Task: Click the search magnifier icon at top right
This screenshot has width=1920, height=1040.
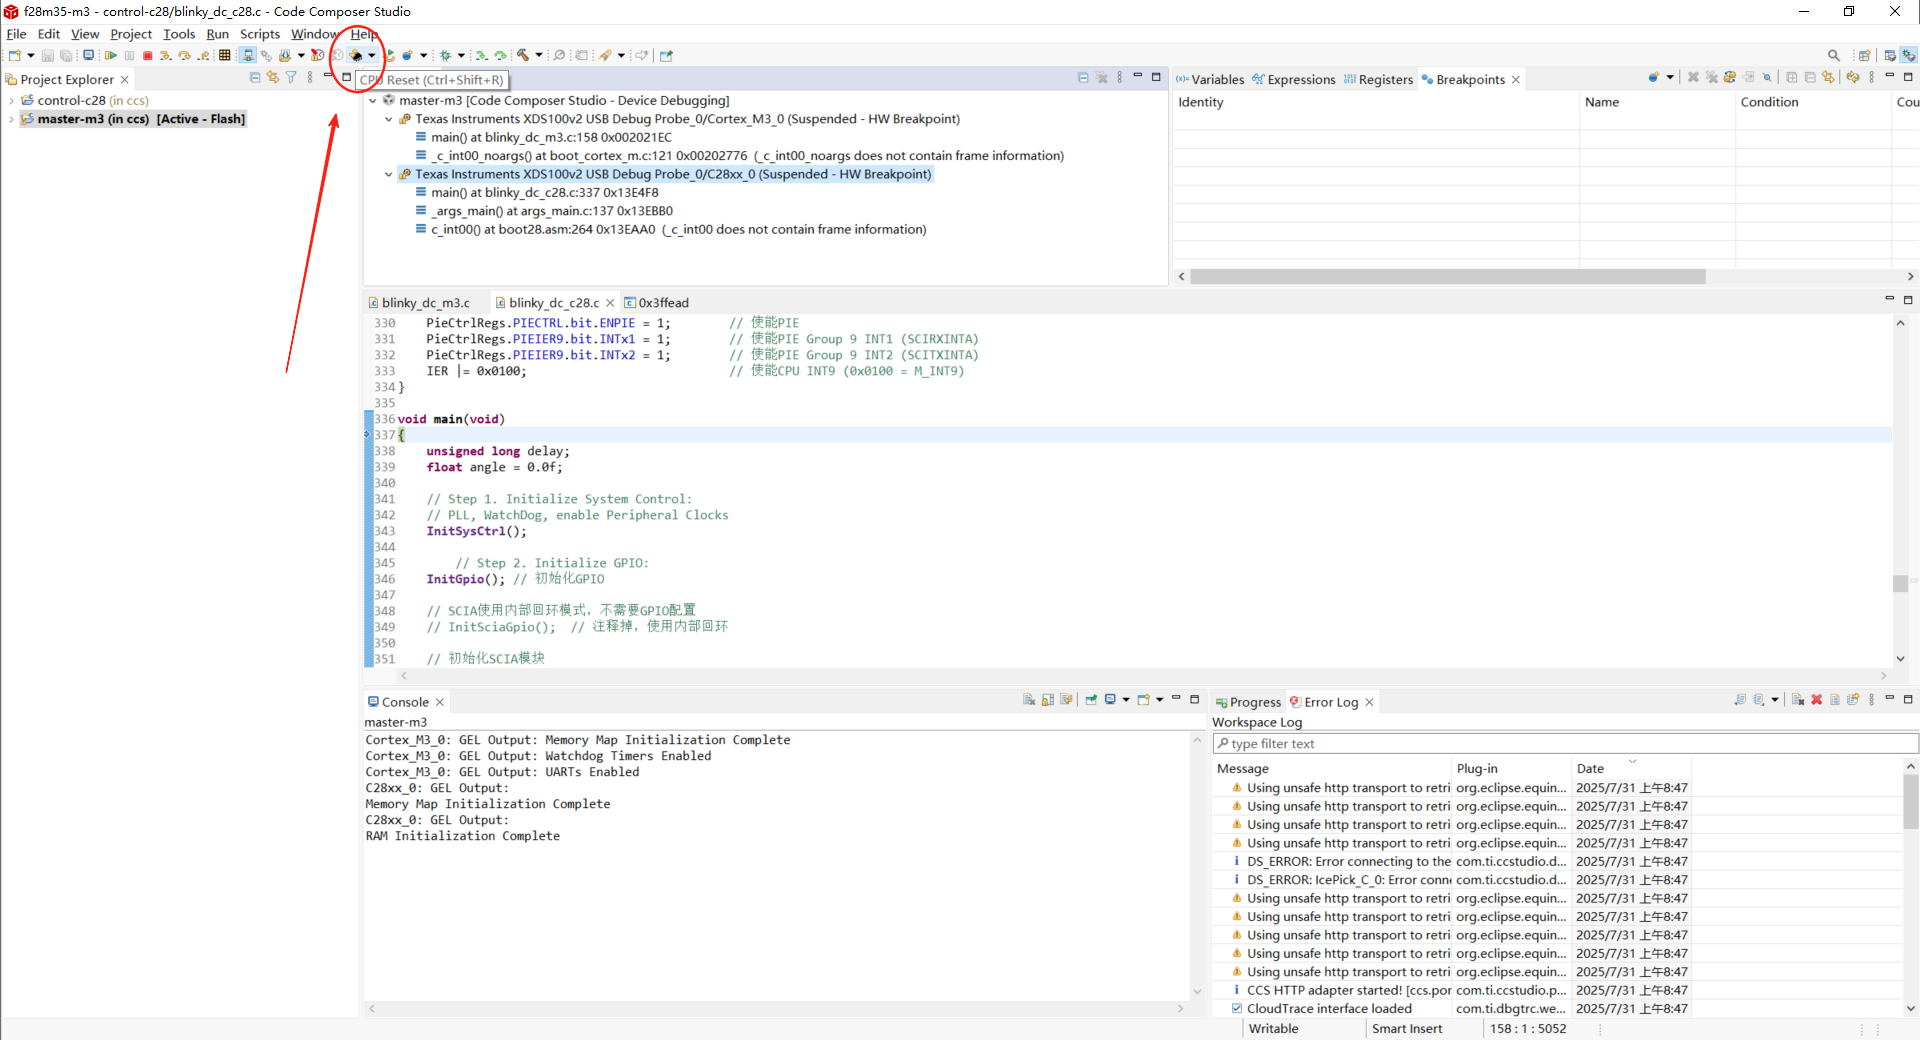Action: 1833,56
